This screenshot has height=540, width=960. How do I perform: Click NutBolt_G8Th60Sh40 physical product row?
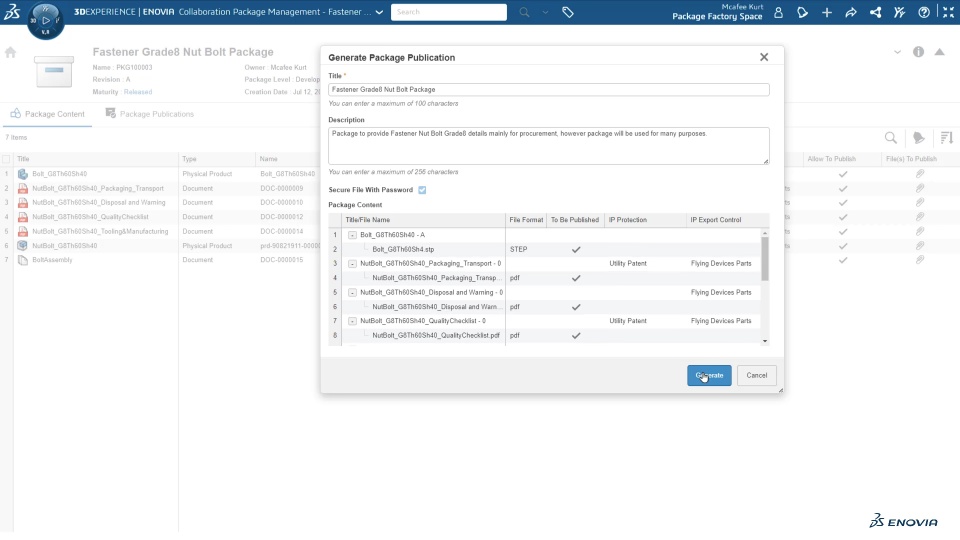pos(64,246)
